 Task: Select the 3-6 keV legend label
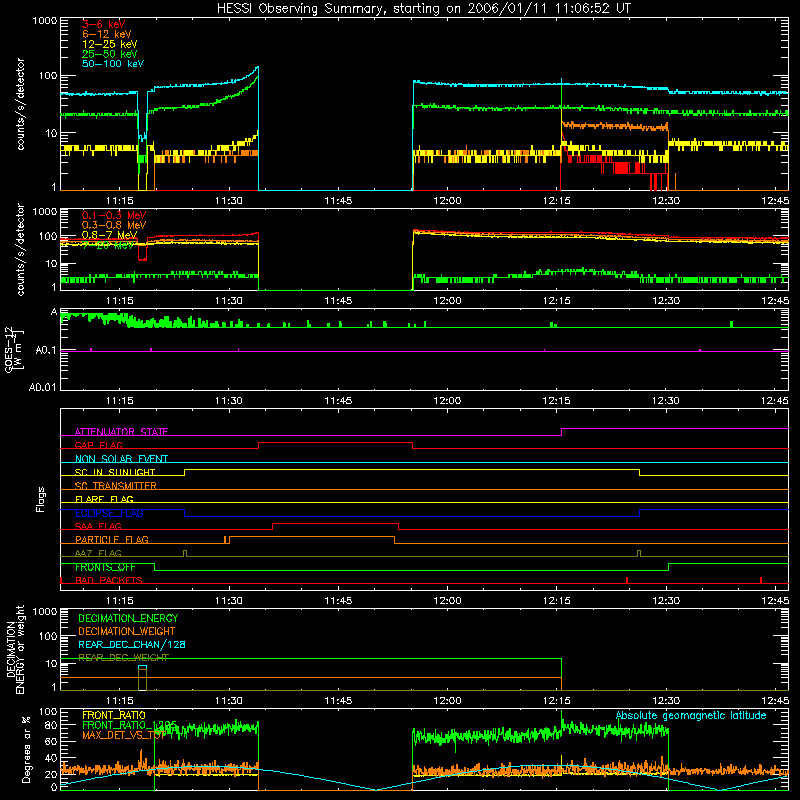point(104,24)
